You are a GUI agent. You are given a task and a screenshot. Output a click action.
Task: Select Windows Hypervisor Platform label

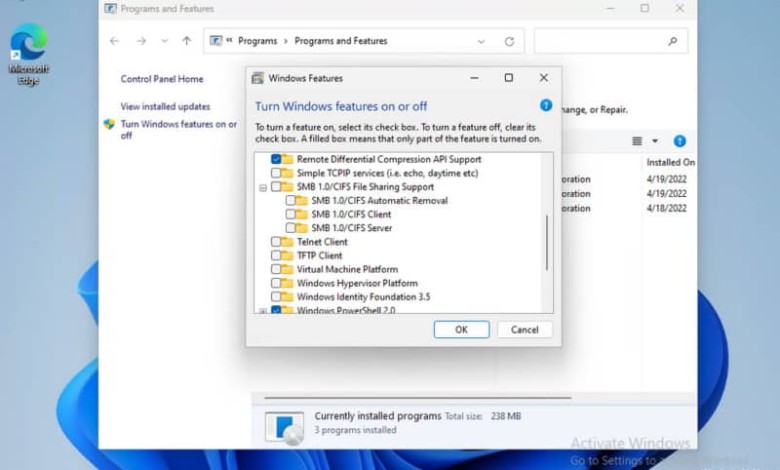(357, 283)
